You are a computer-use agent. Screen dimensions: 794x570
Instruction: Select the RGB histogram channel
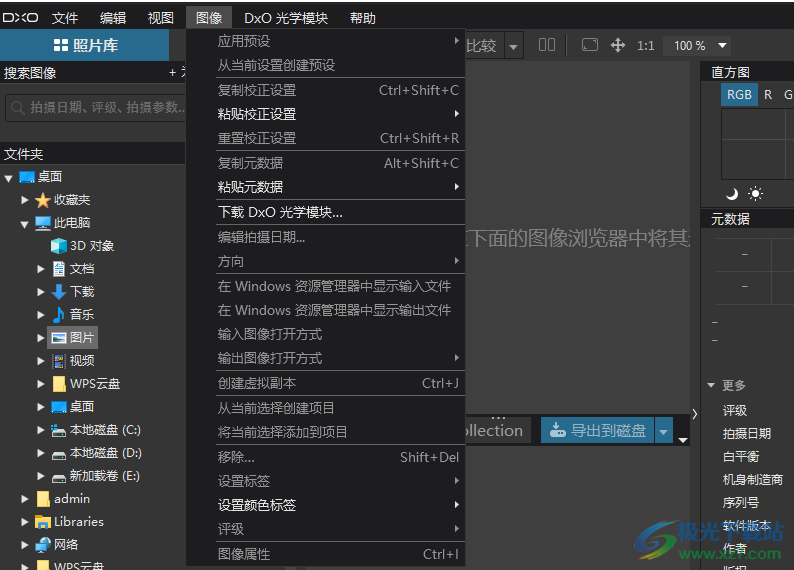(x=739, y=95)
